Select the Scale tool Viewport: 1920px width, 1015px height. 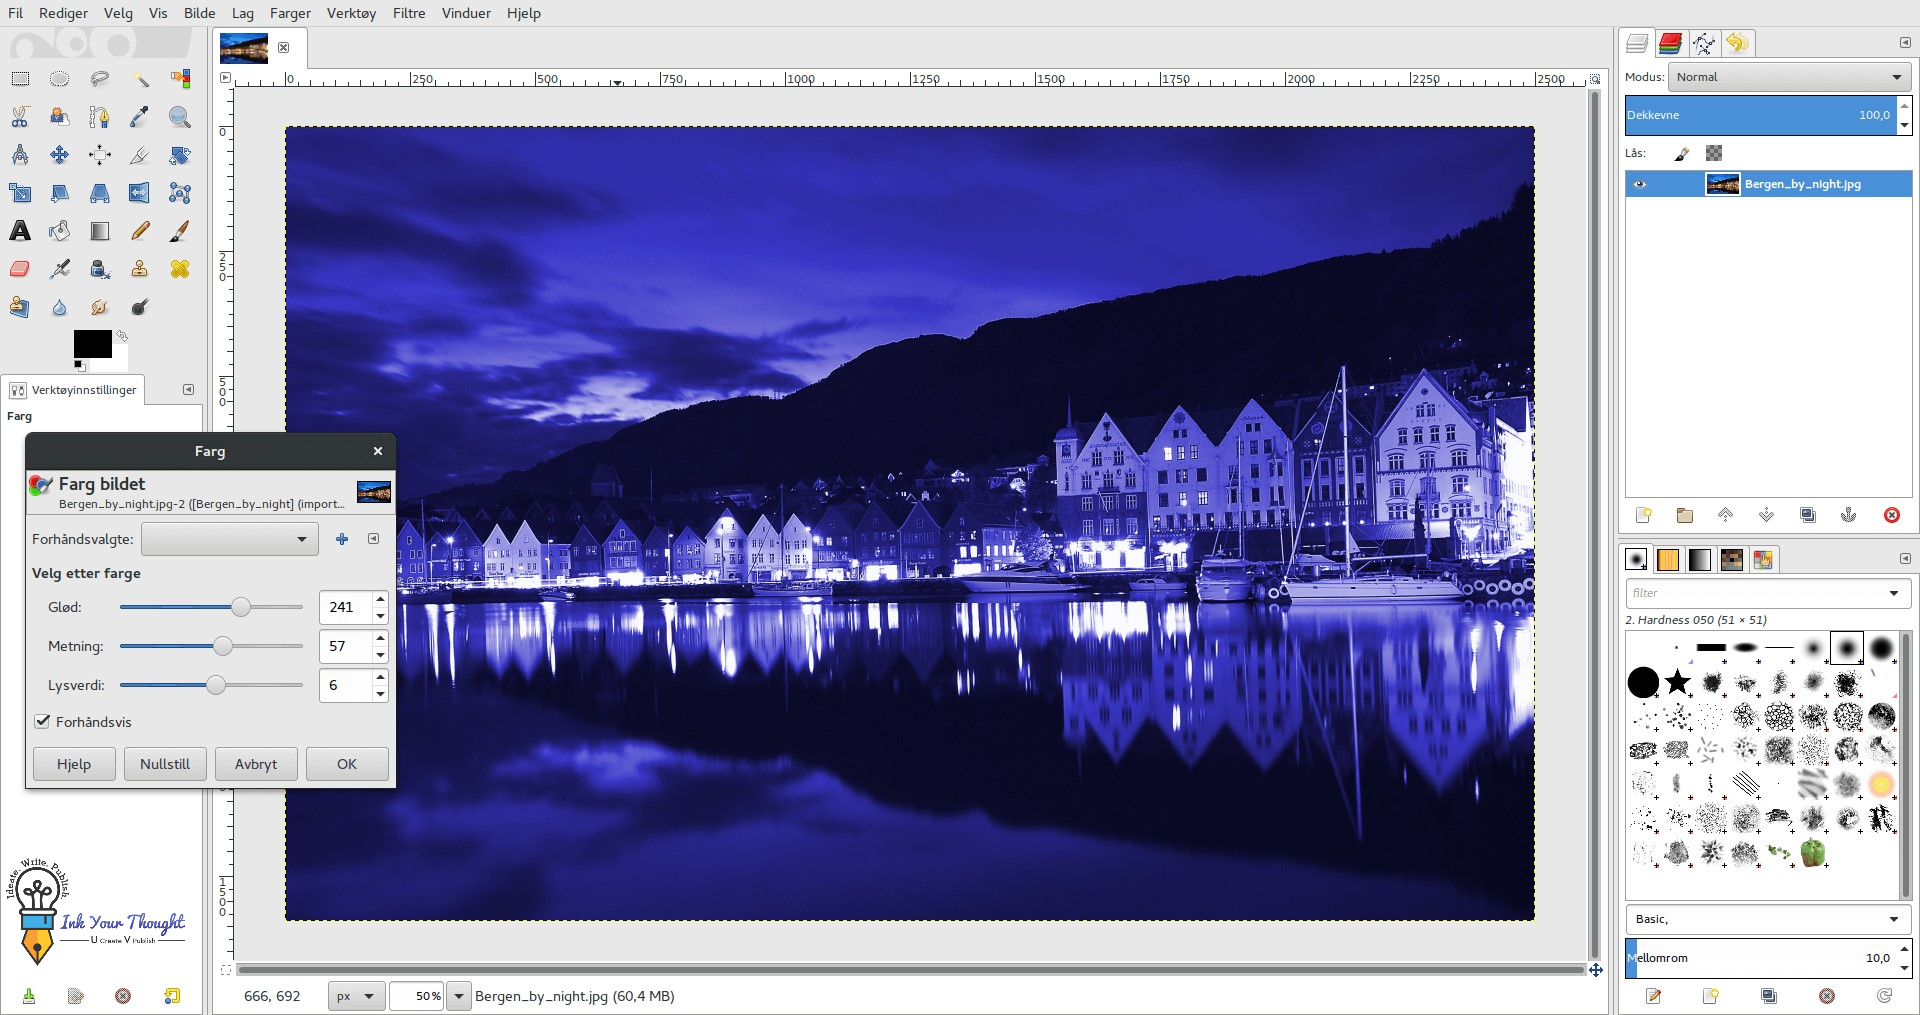20,193
